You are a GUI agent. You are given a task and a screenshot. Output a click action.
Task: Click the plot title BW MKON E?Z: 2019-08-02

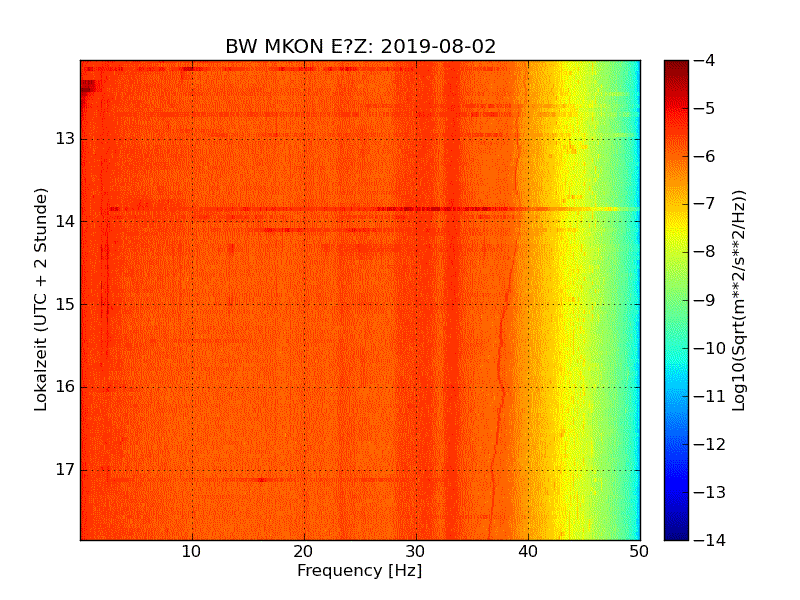(x=360, y=46)
